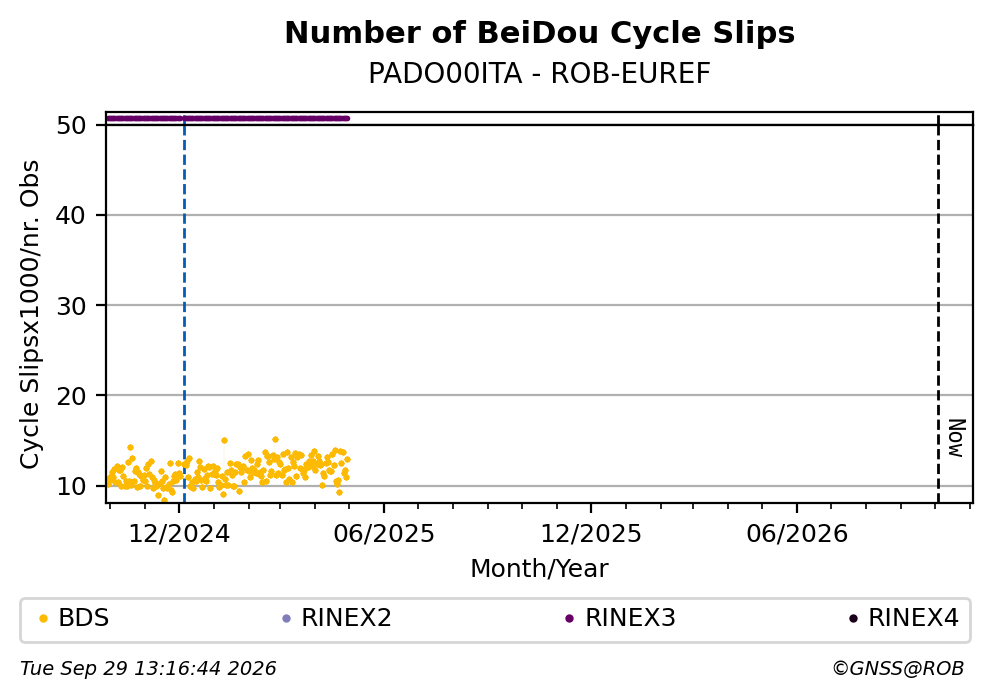Click the y-axis value 50 label
The height and width of the screenshot is (699, 993).
click(x=71, y=125)
